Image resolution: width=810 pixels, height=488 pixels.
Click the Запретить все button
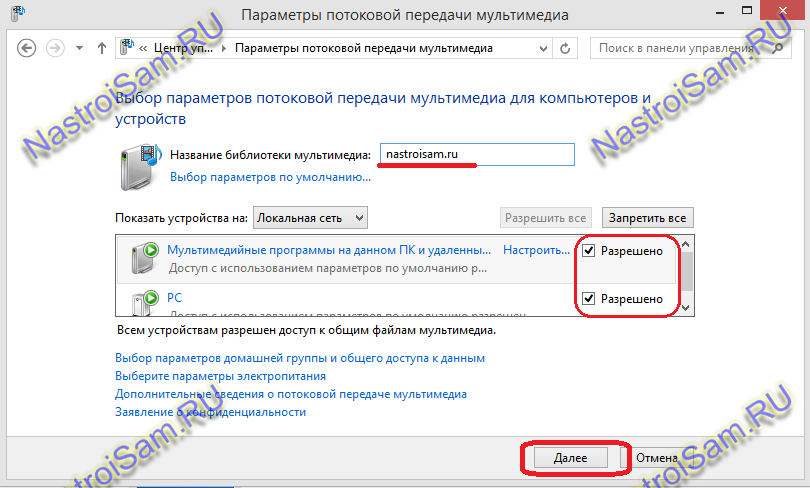(x=647, y=218)
